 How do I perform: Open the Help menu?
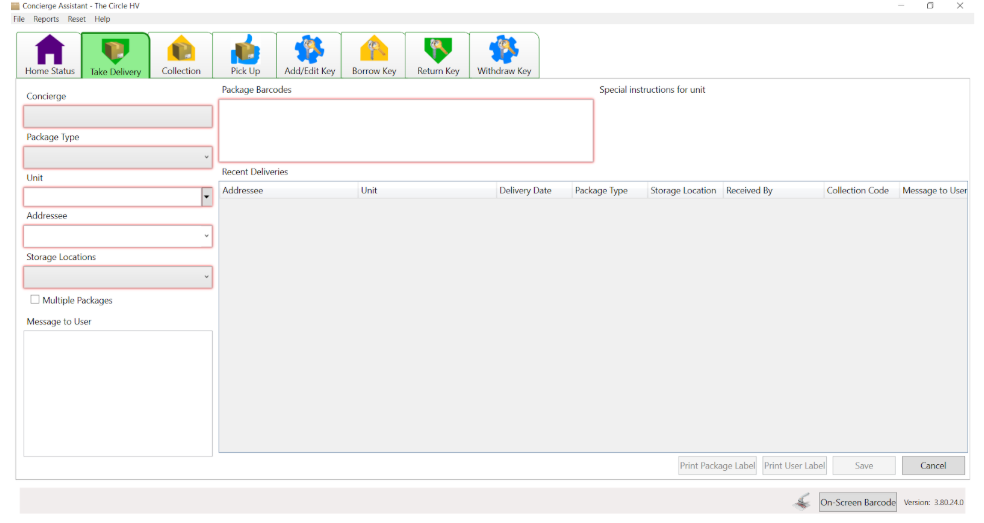coord(102,19)
